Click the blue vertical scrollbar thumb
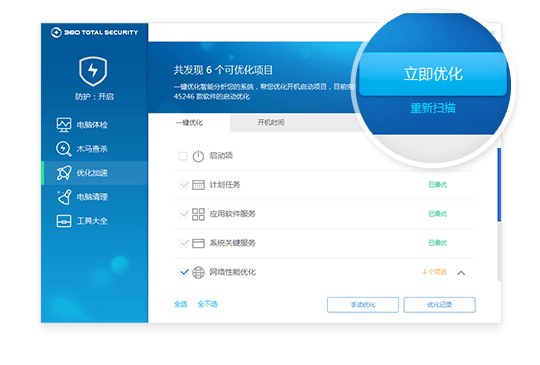Screen dimensions: 540x365 (x=499, y=185)
